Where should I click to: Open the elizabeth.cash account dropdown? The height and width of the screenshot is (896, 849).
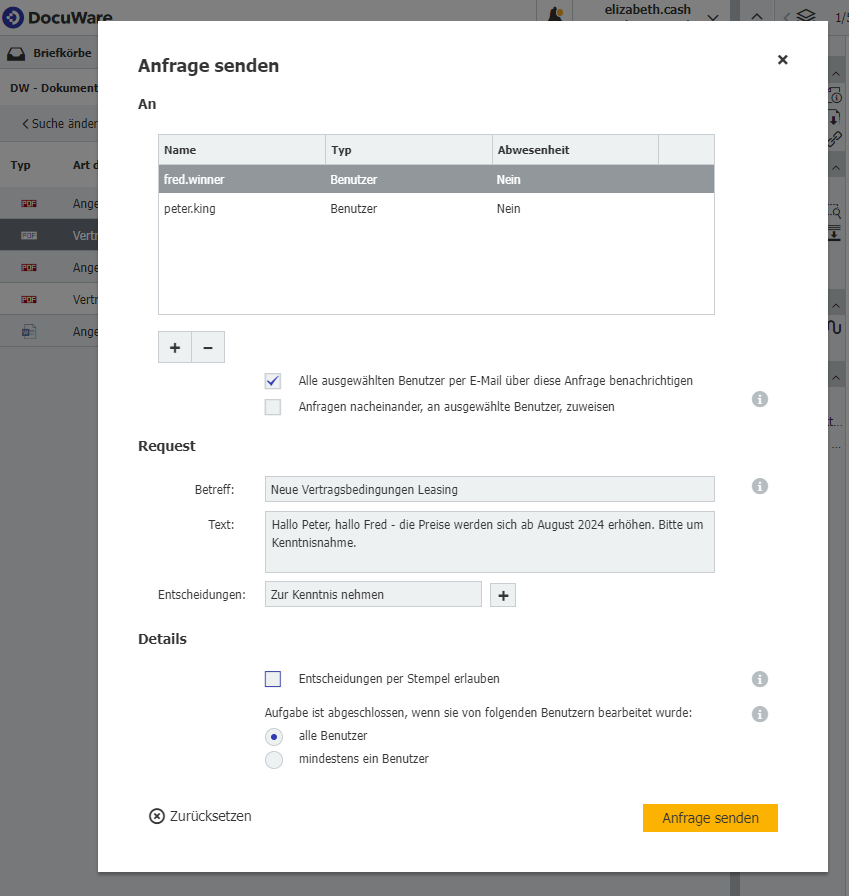712,18
